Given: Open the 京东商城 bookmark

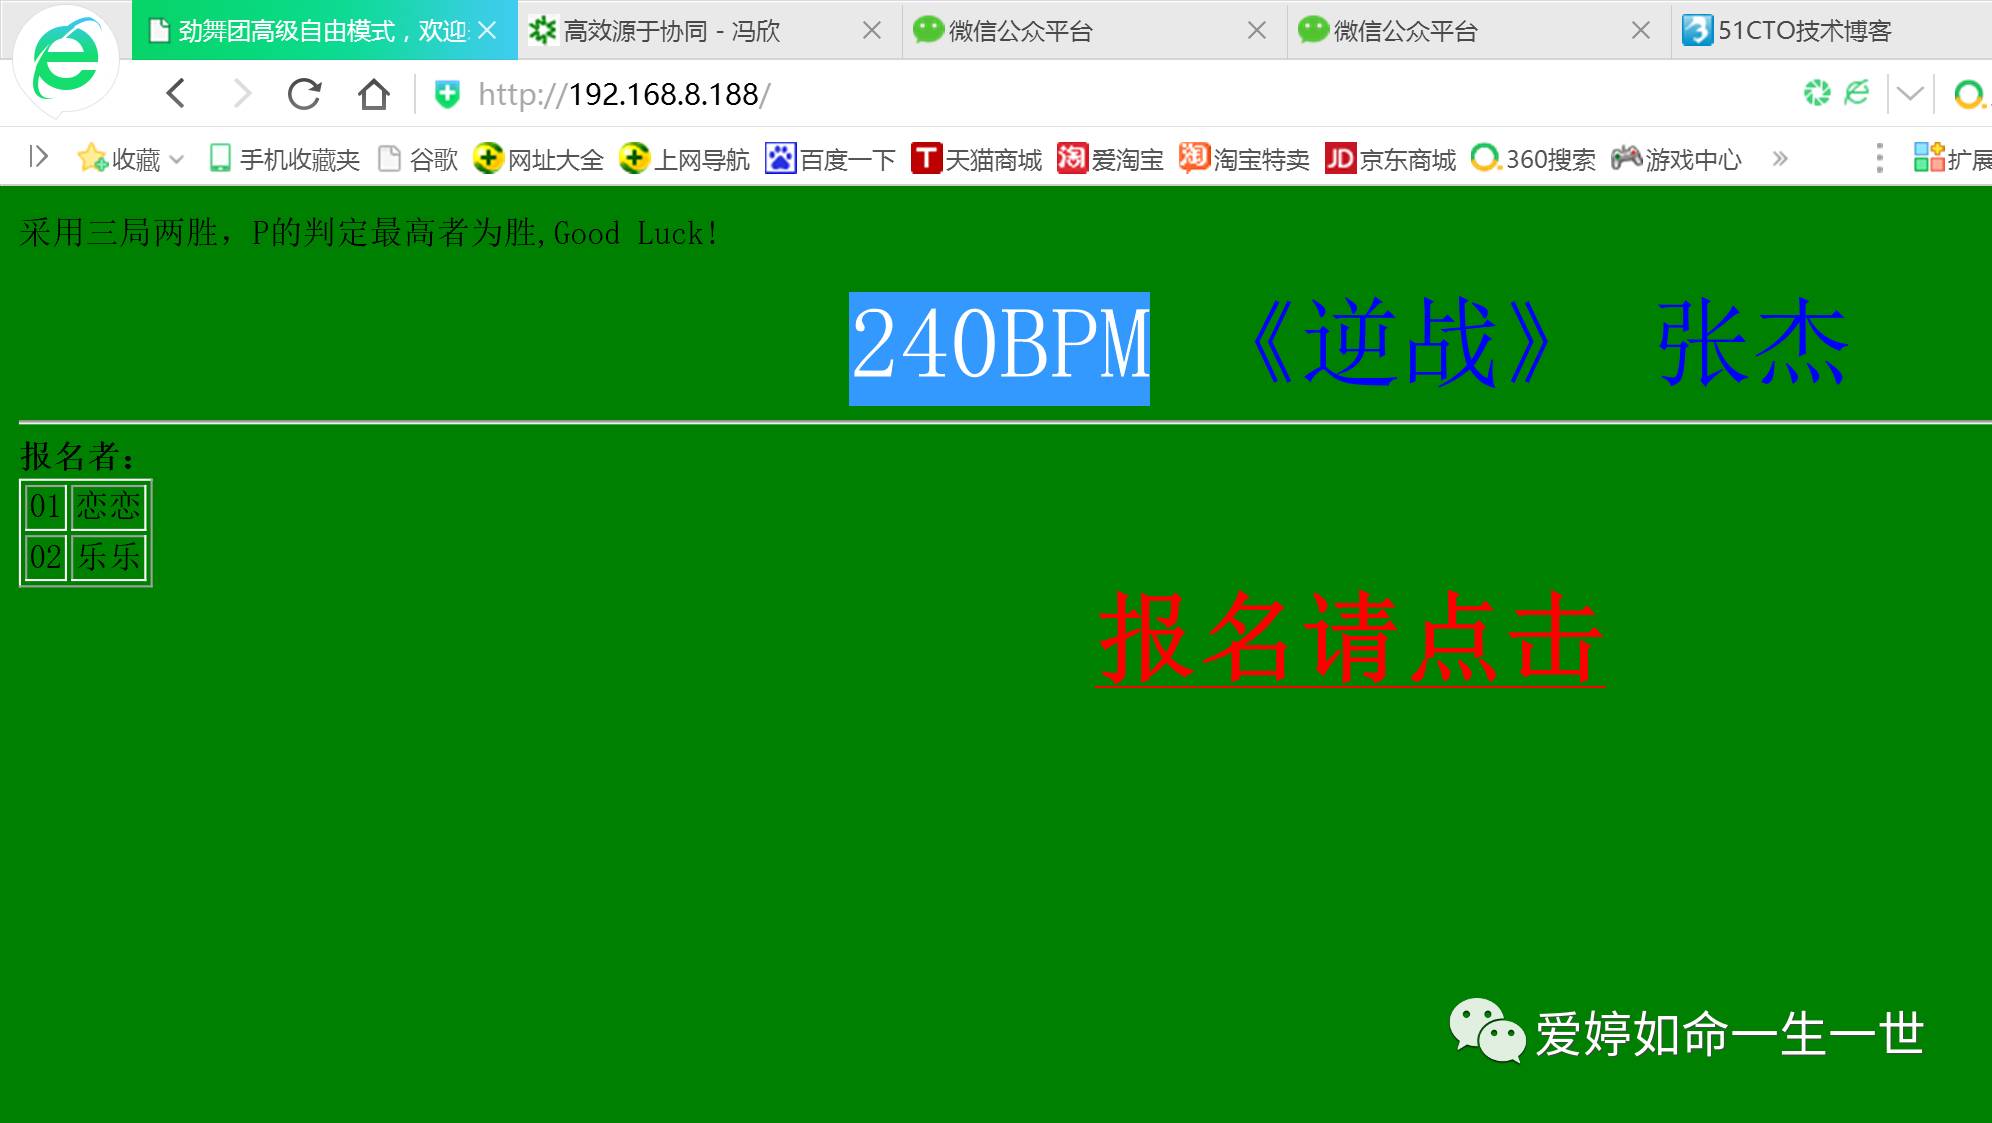Looking at the screenshot, I should click(x=1391, y=159).
